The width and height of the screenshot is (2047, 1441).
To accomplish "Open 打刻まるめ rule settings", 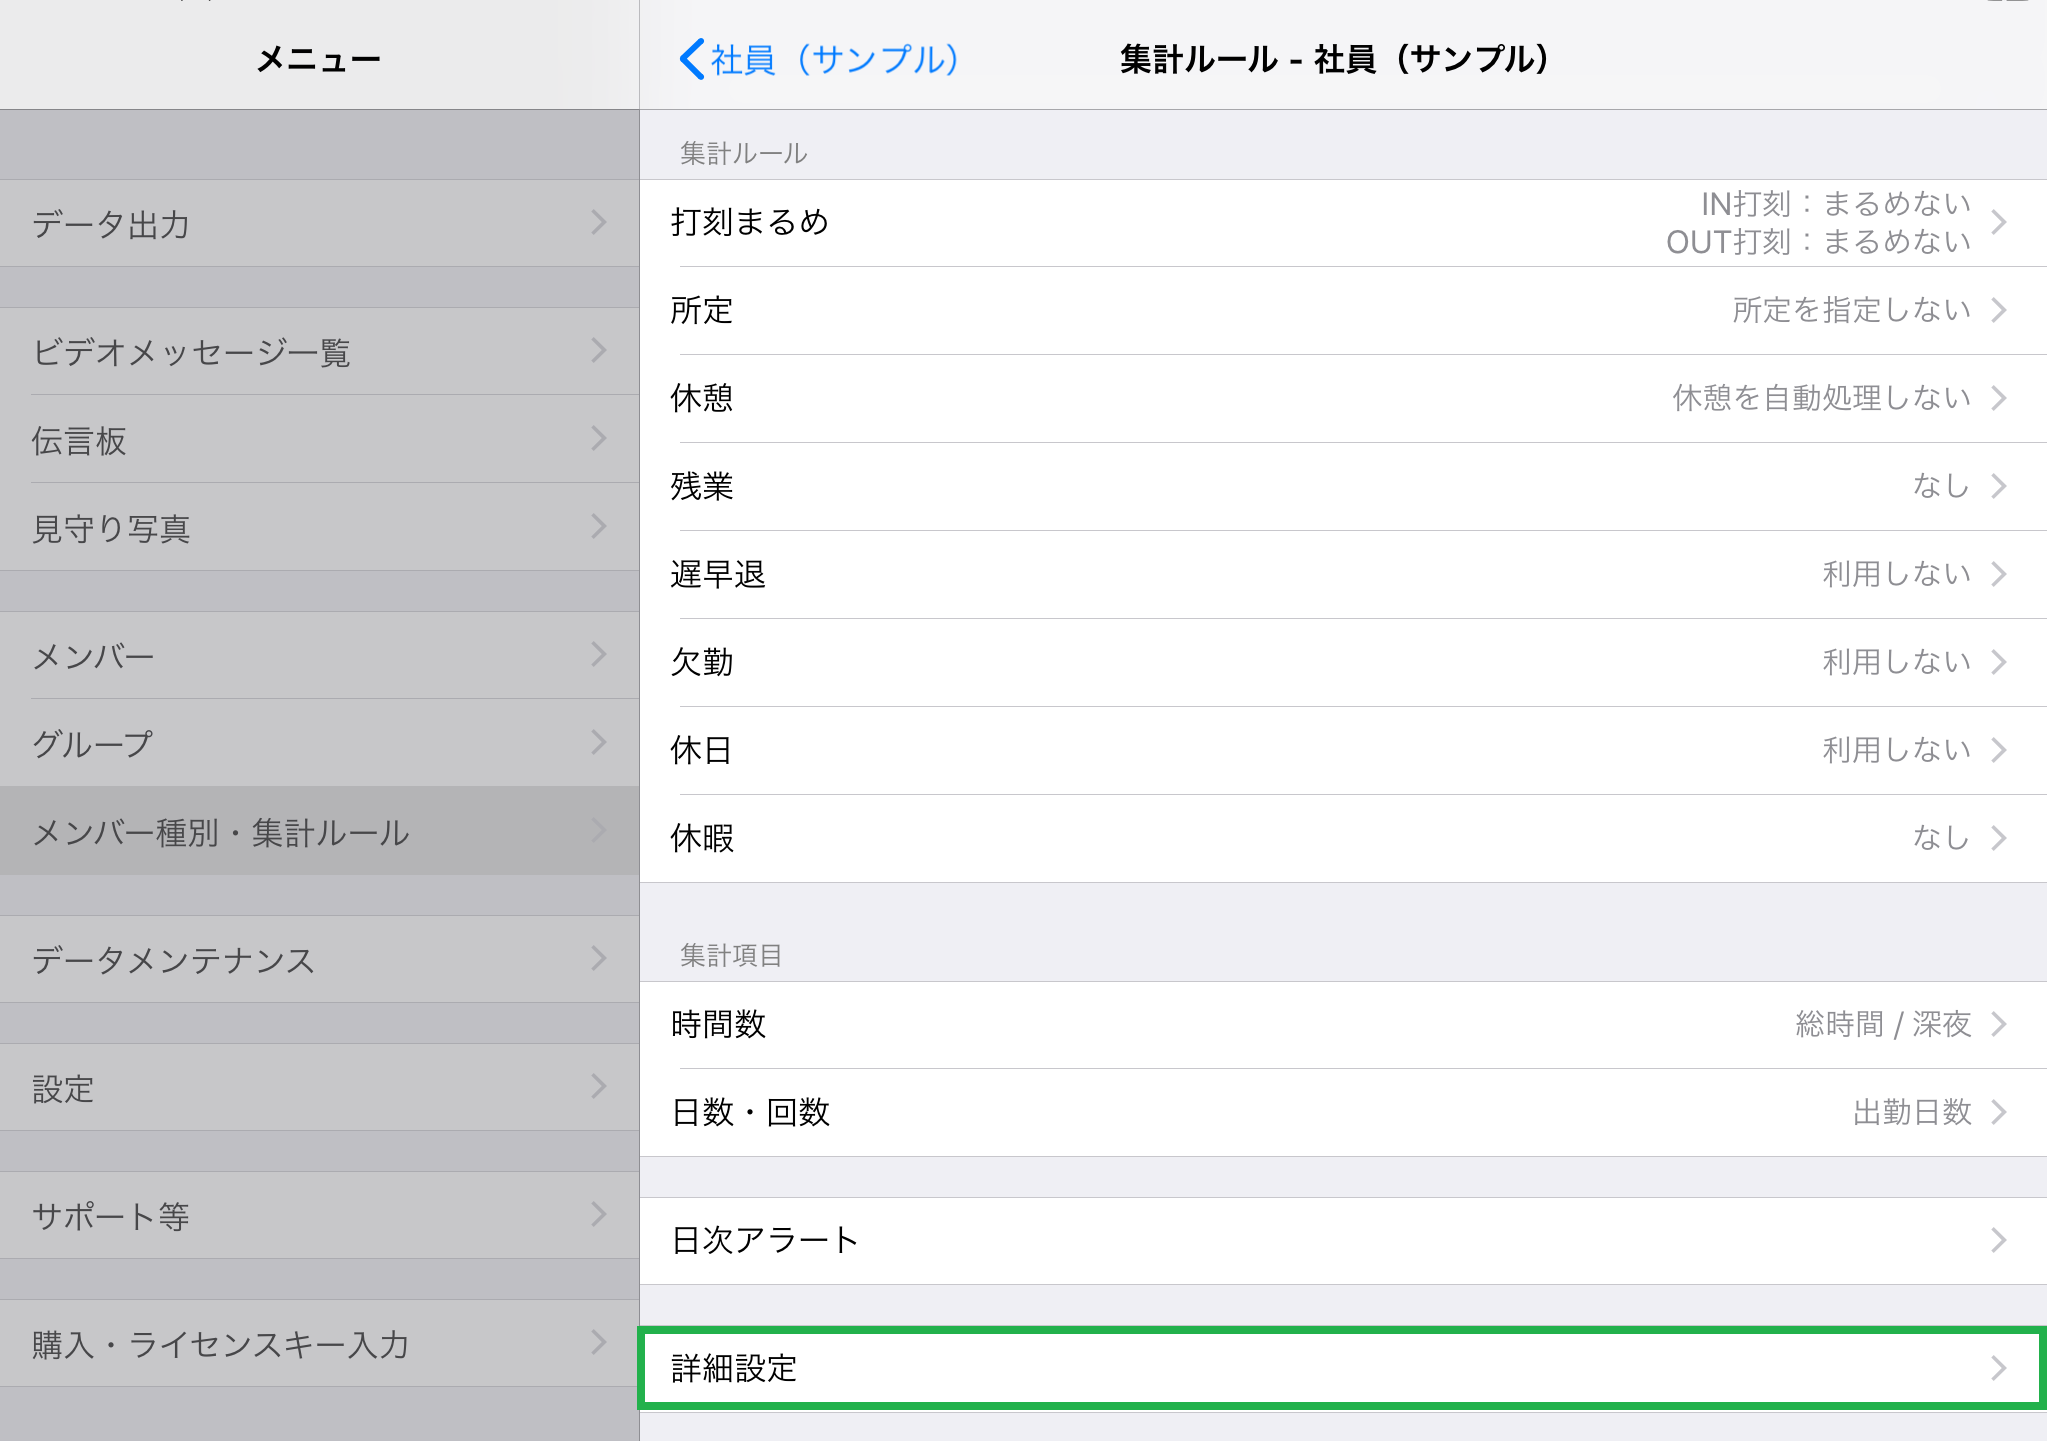I will [1343, 223].
